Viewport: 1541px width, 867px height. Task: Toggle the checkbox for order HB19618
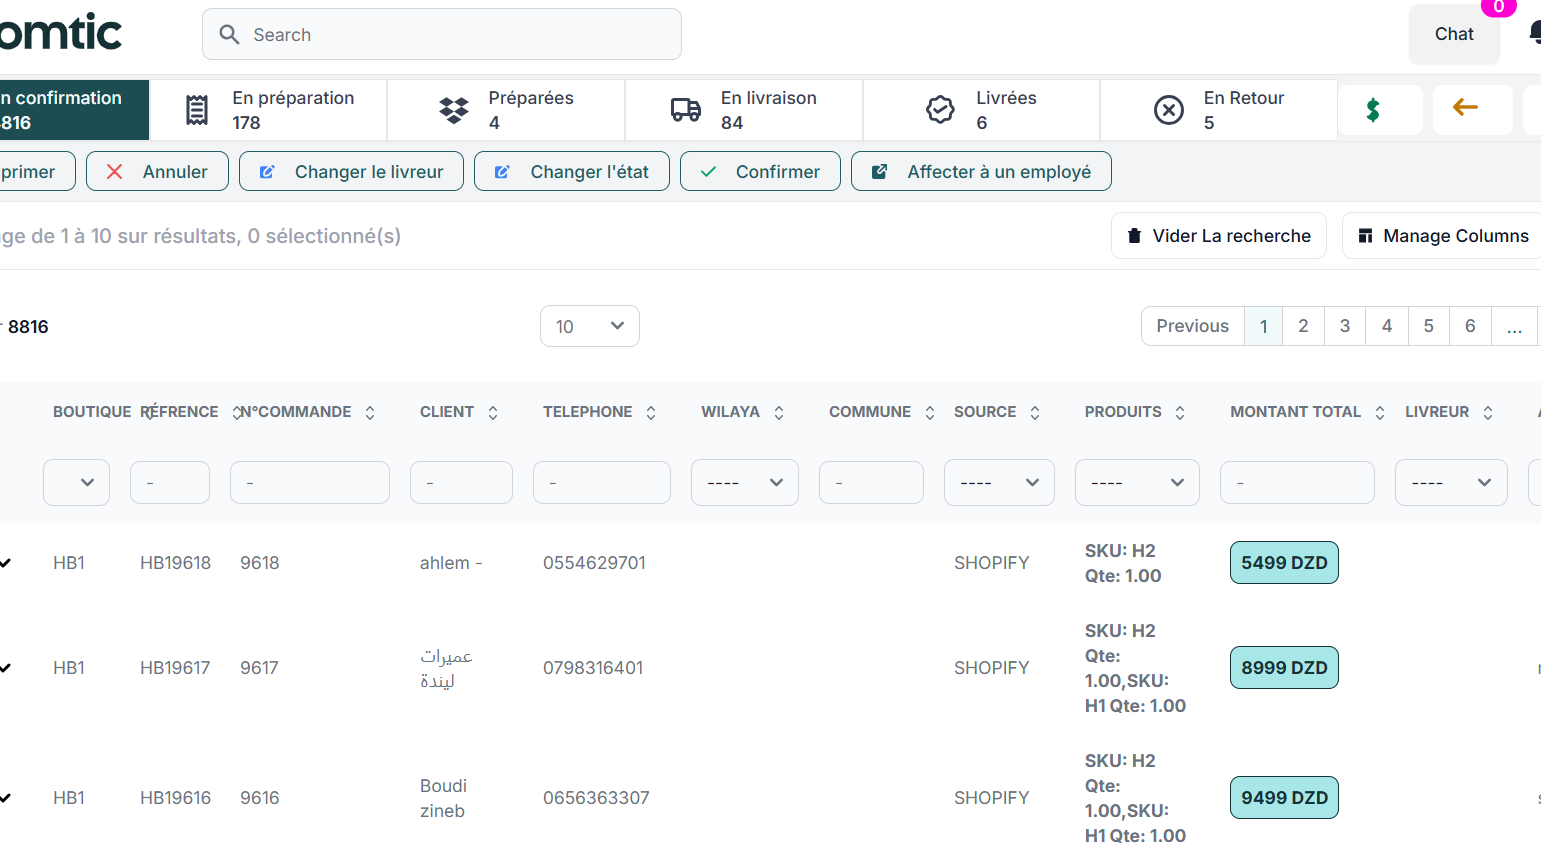coord(5,563)
